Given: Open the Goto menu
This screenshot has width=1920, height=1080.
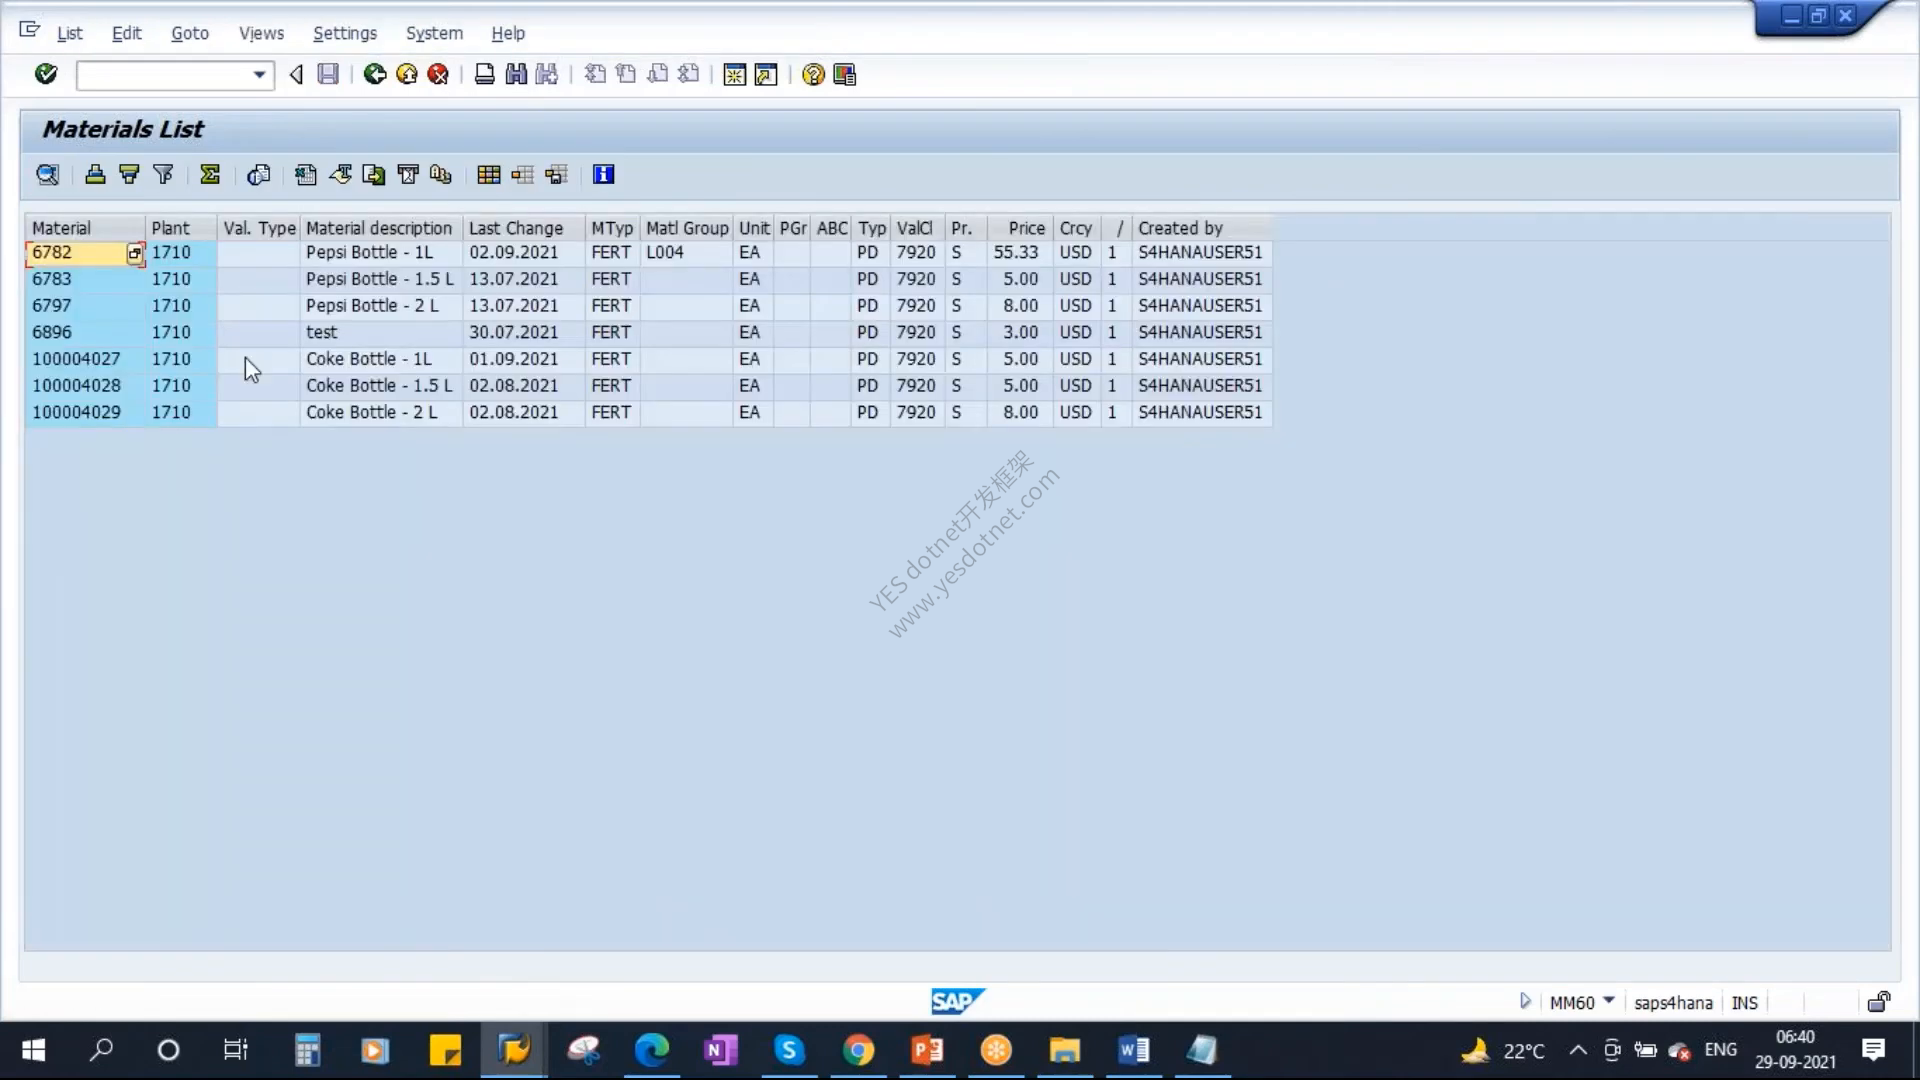Looking at the screenshot, I should [190, 33].
